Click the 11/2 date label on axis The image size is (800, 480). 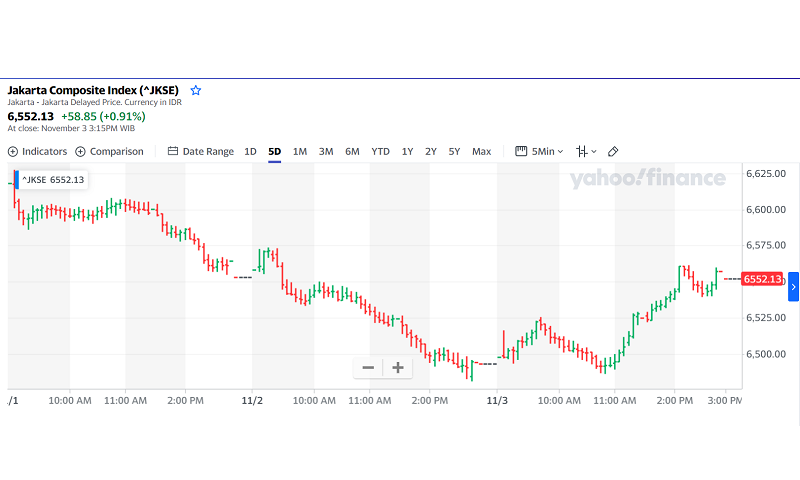(x=252, y=400)
